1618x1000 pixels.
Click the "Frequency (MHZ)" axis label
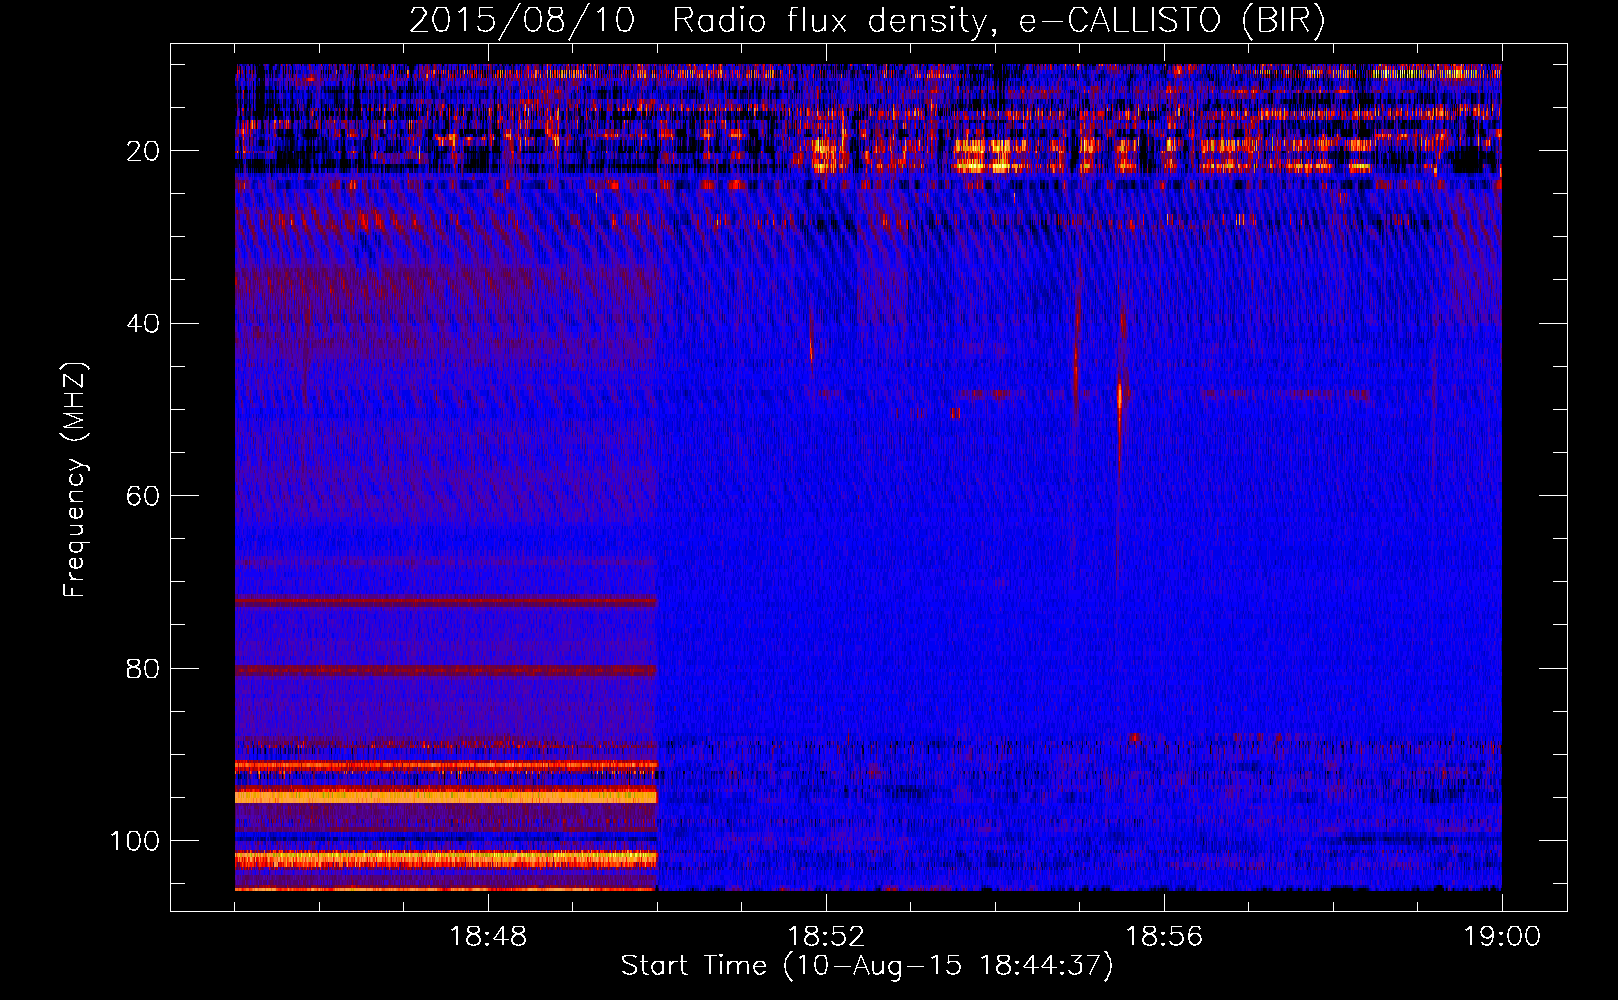click(75, 480)
